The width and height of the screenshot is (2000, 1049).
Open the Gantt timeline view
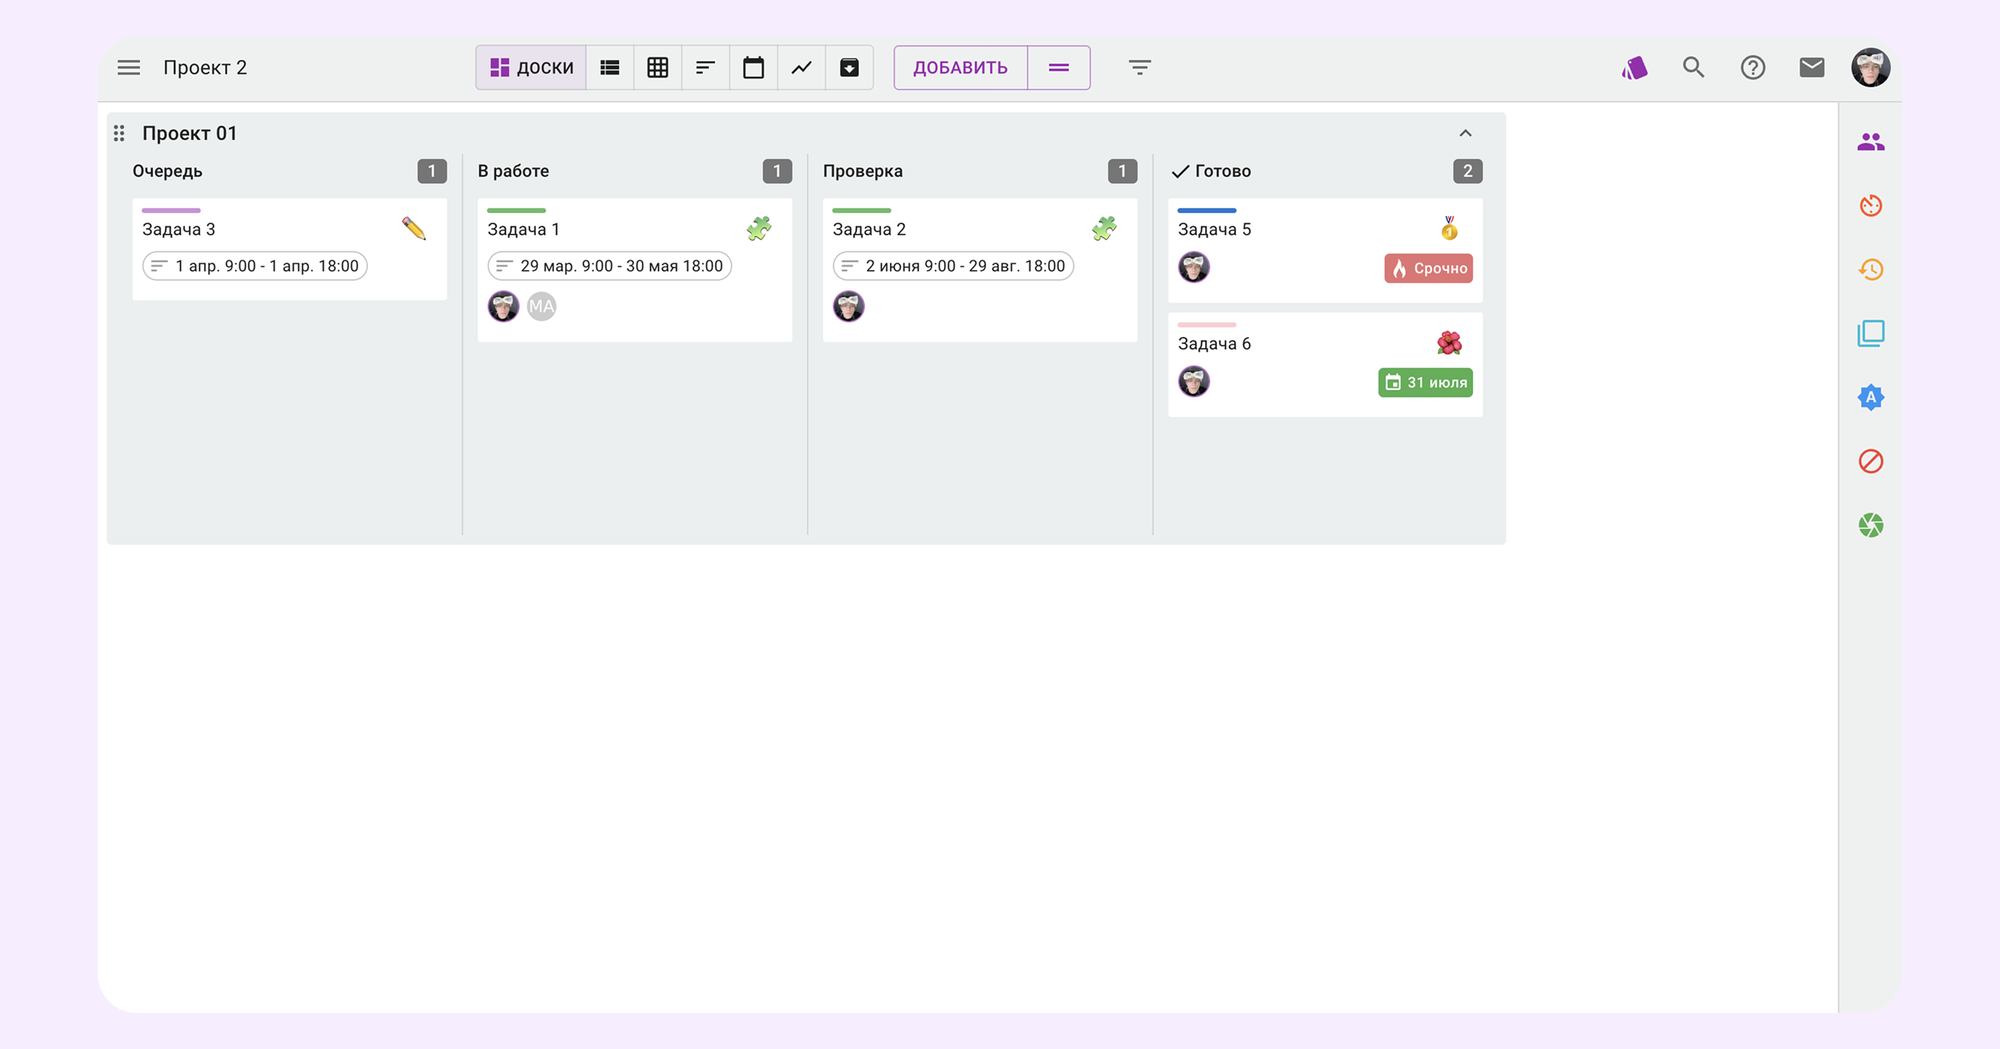coord(705,68)
